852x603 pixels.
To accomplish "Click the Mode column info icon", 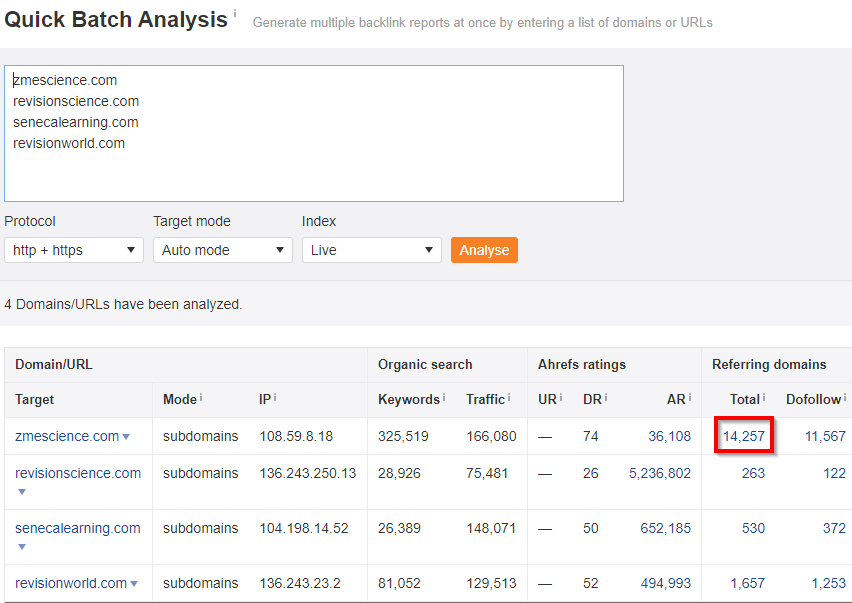I will click(x=199, y=398).
